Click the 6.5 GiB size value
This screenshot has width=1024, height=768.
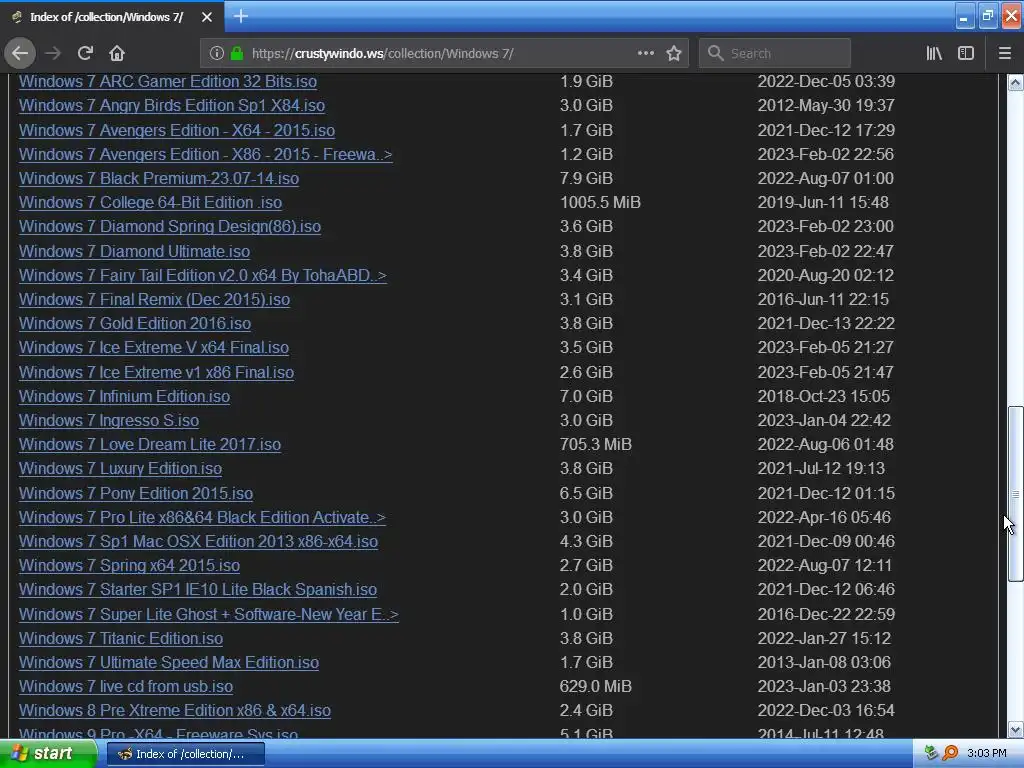tap(586, 494)
